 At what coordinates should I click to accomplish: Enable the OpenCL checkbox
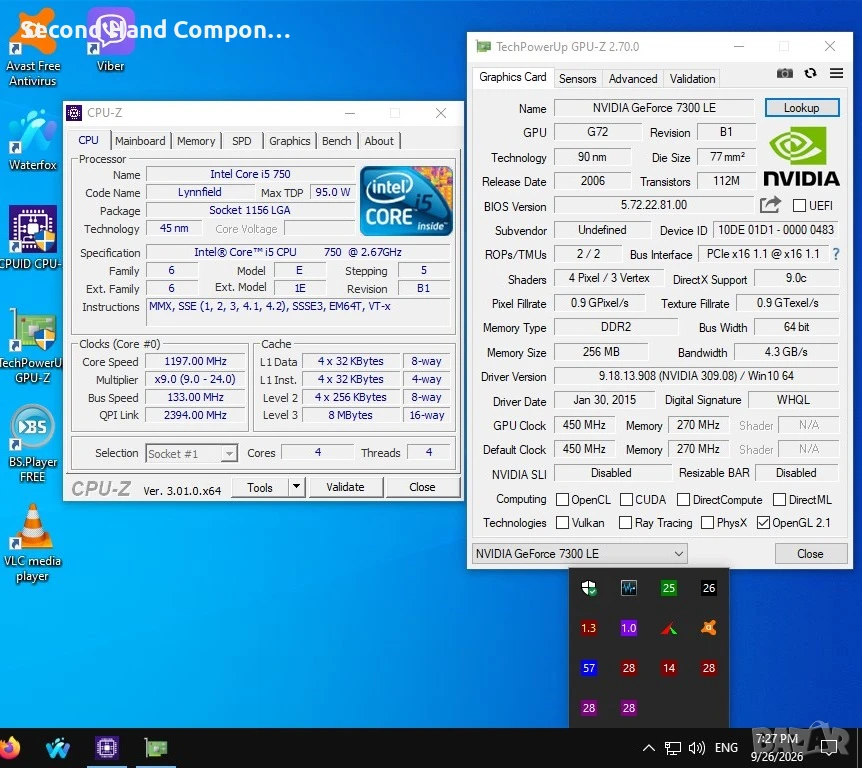(562, 500)
